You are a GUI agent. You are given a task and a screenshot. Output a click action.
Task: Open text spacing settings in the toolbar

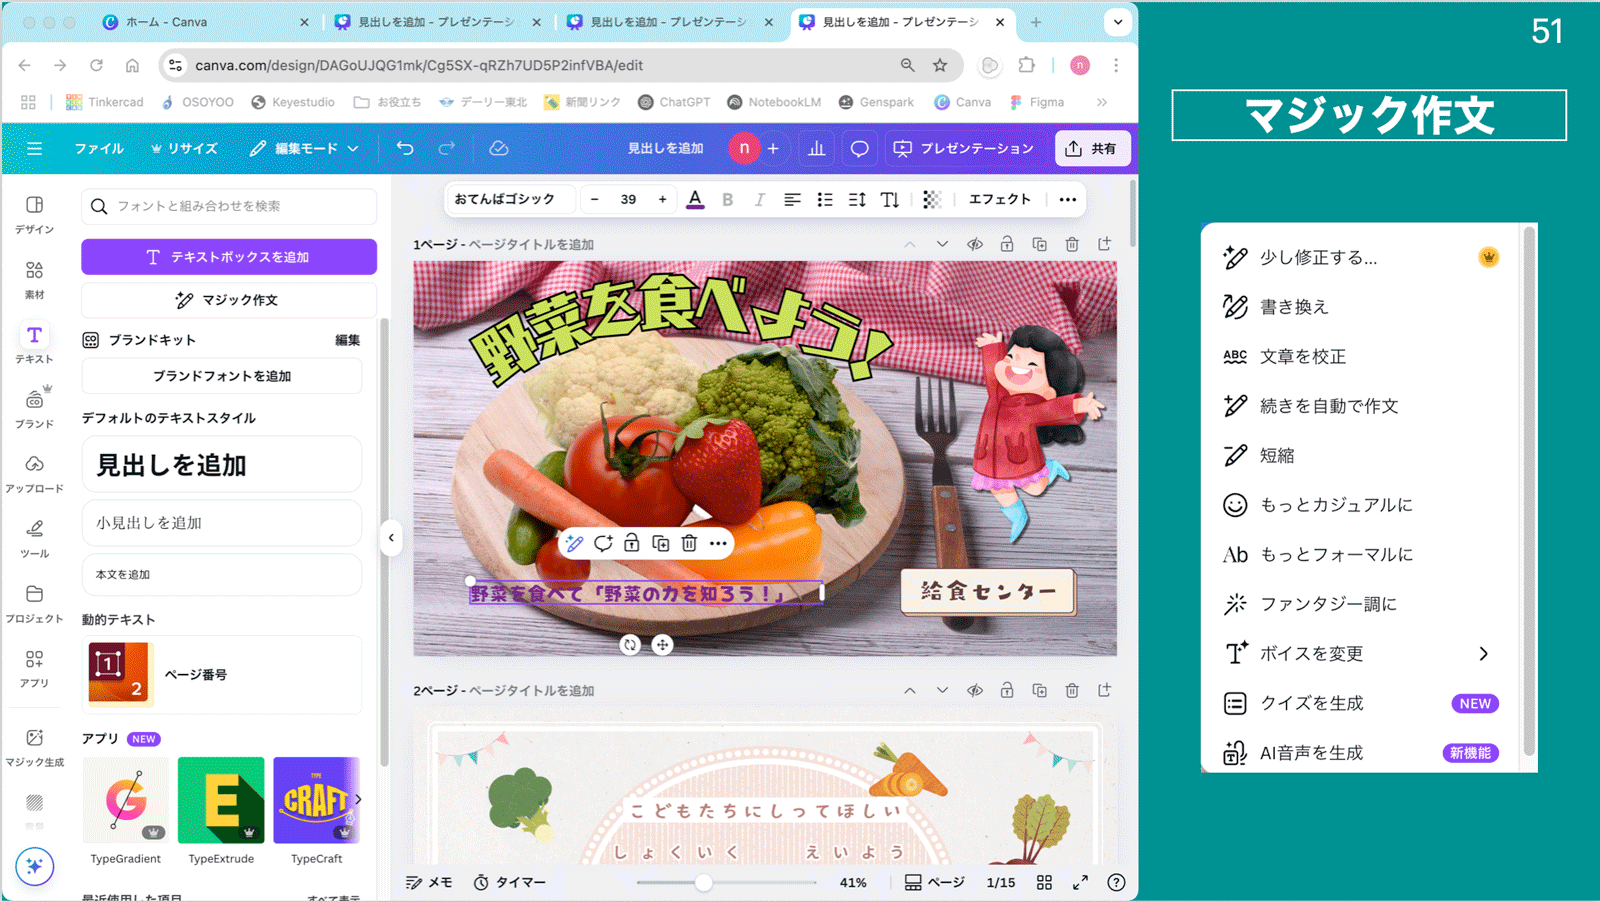coord(856,199)
